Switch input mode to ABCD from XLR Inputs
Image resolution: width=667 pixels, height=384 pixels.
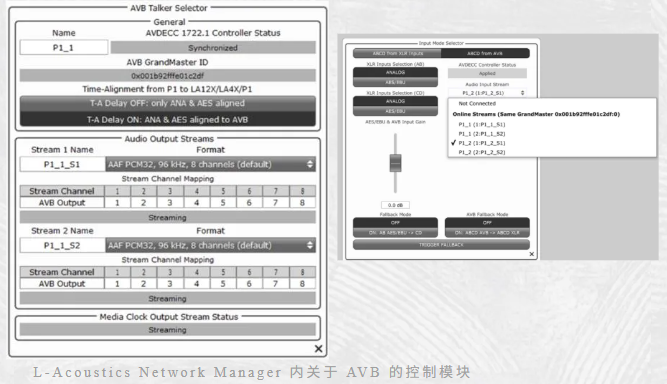[397, 53]
